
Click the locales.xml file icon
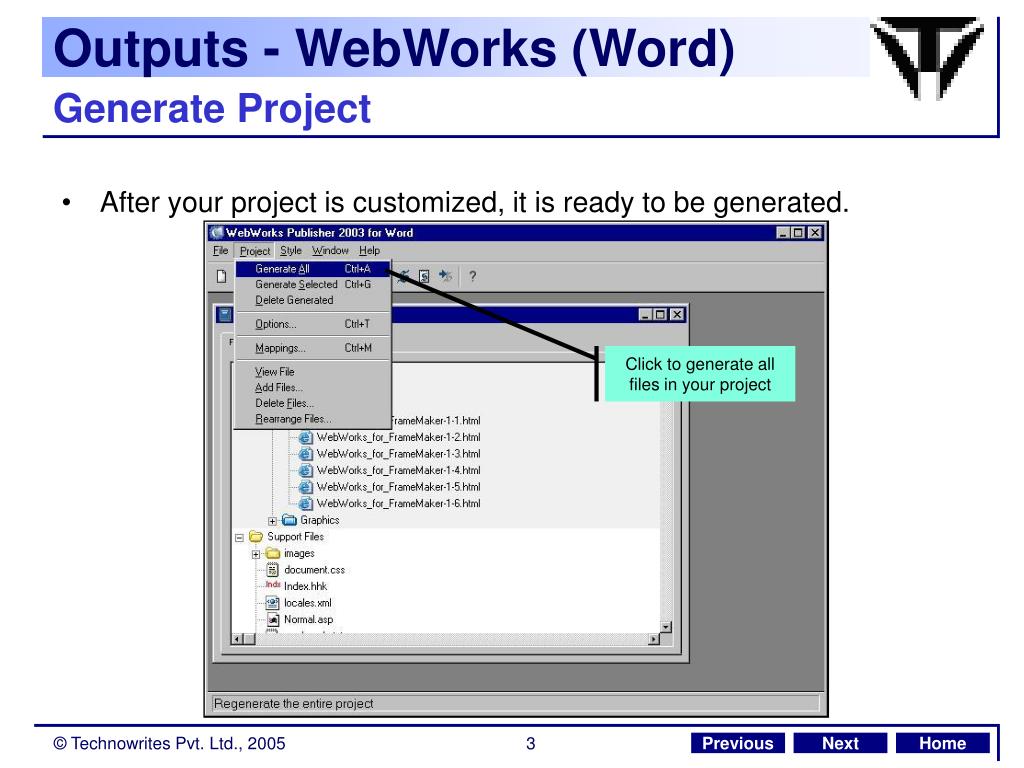(273, 603)
